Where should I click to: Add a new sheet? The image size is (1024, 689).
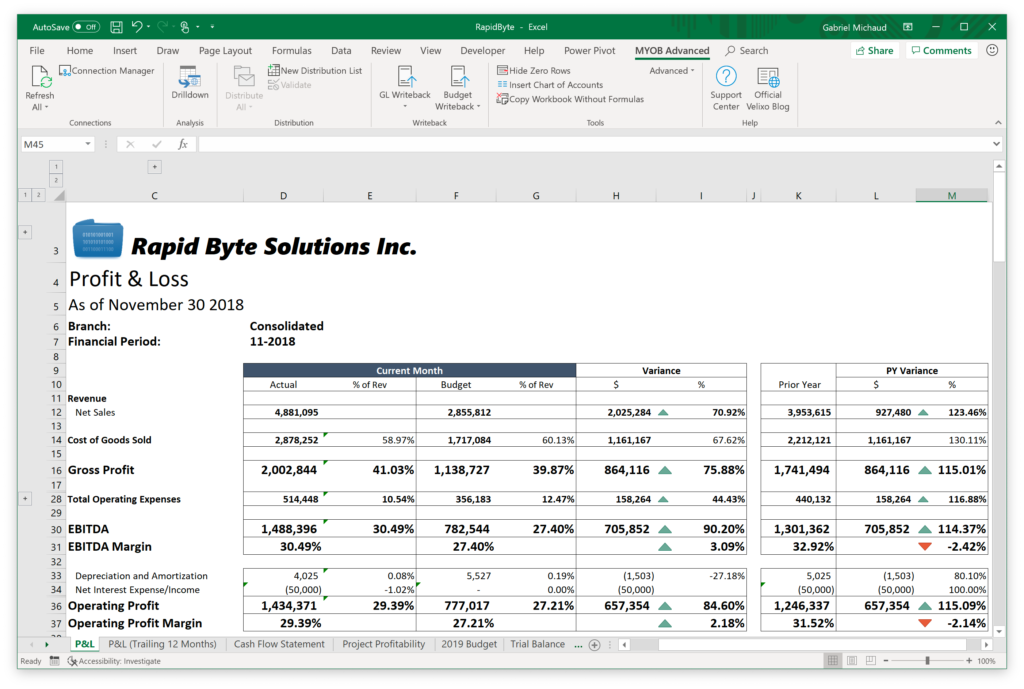594,645
